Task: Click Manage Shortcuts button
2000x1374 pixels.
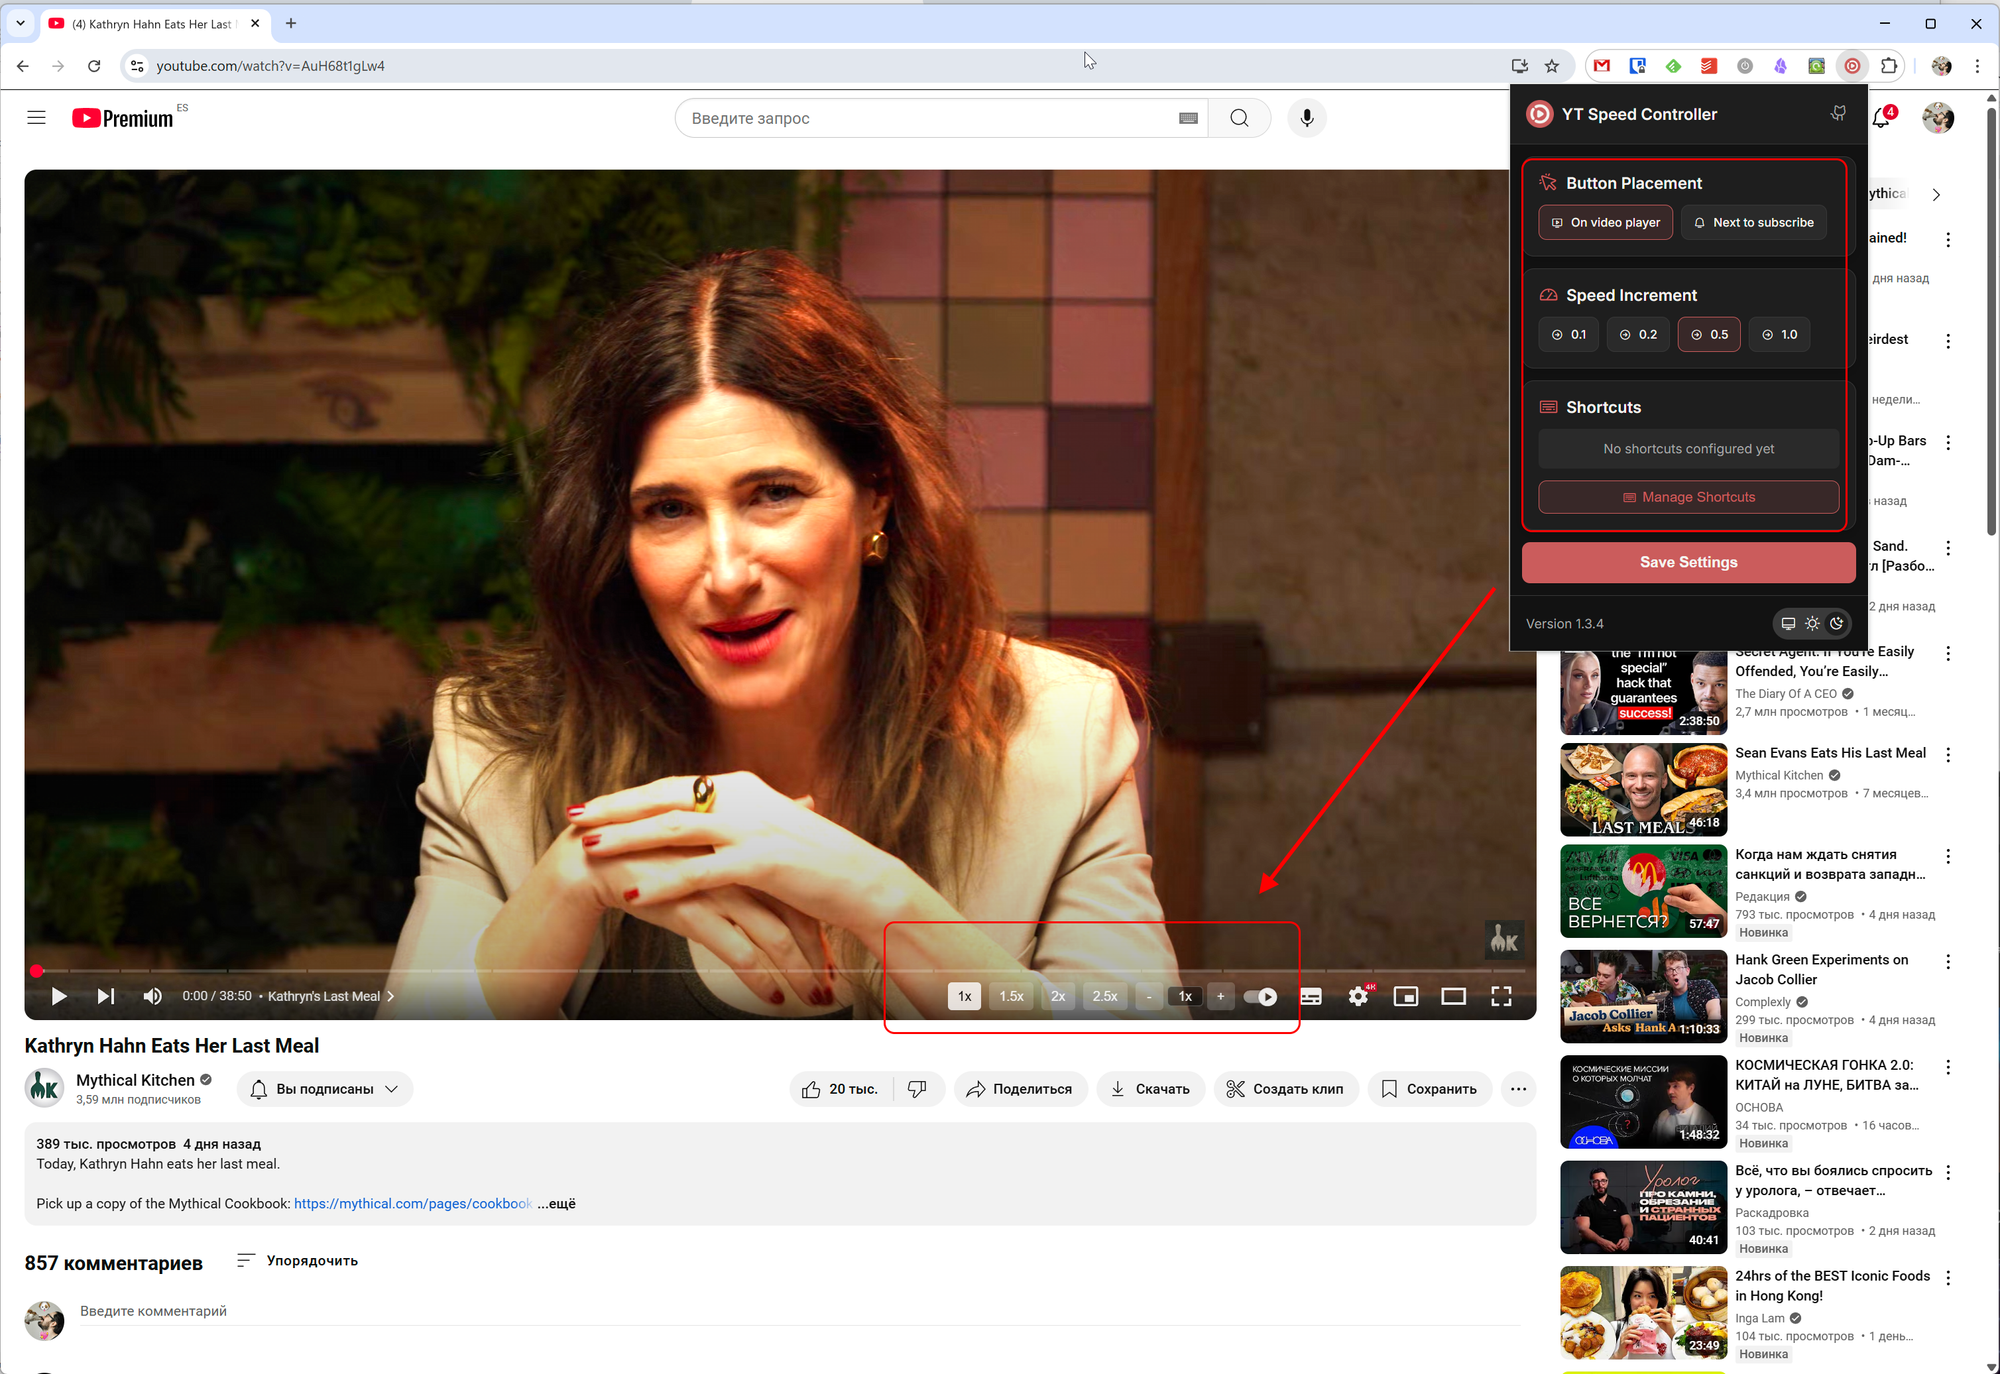Action: click(1688, 497)
